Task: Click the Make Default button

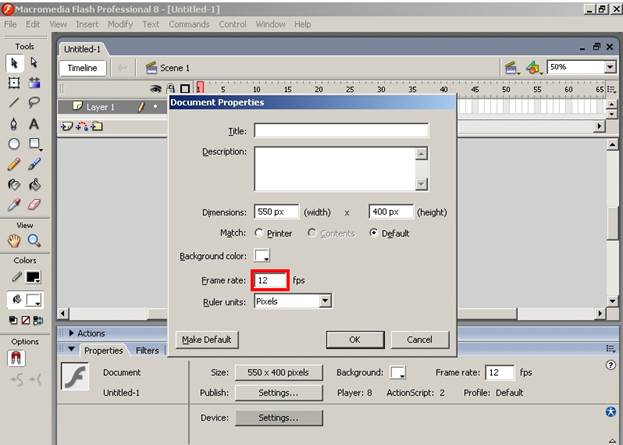Action: (207, 340)
